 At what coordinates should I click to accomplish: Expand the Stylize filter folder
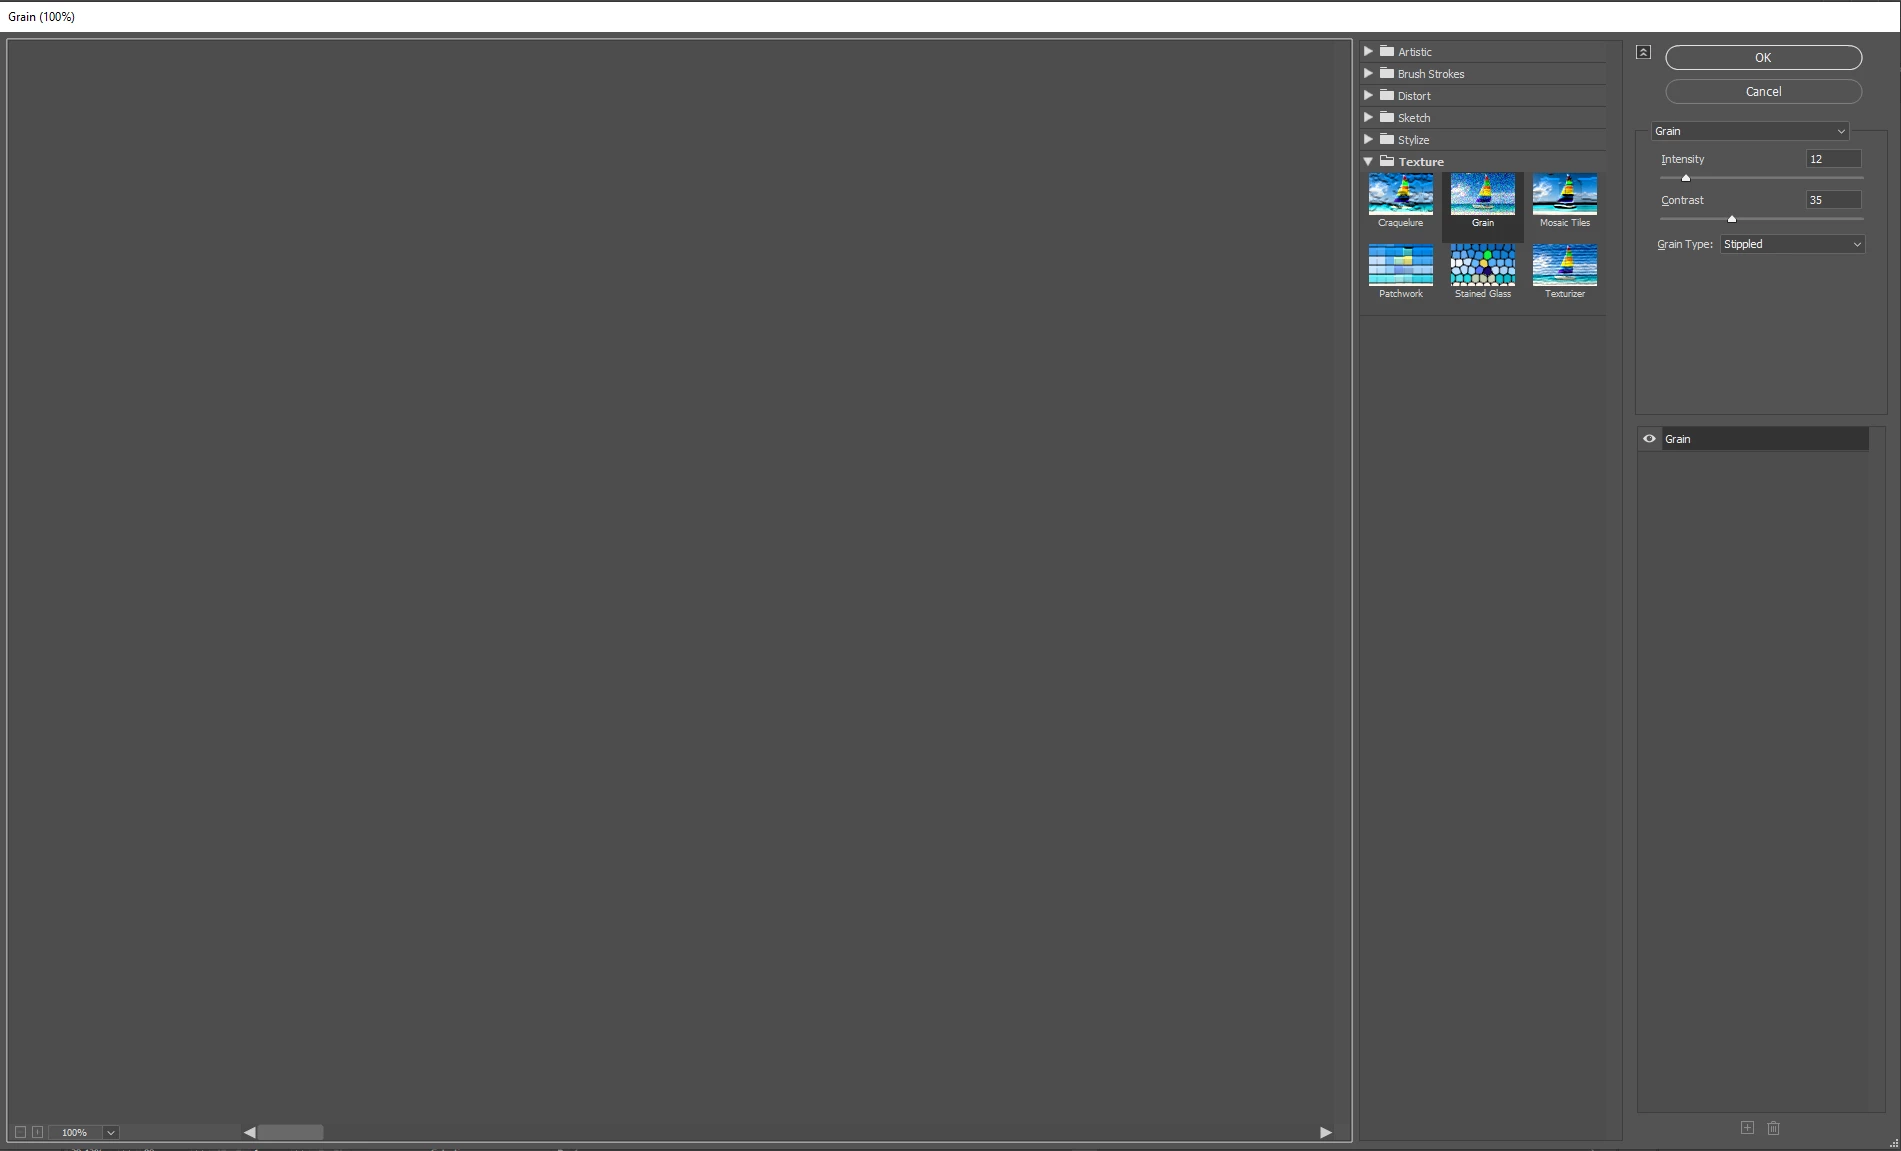[1368, 139]
